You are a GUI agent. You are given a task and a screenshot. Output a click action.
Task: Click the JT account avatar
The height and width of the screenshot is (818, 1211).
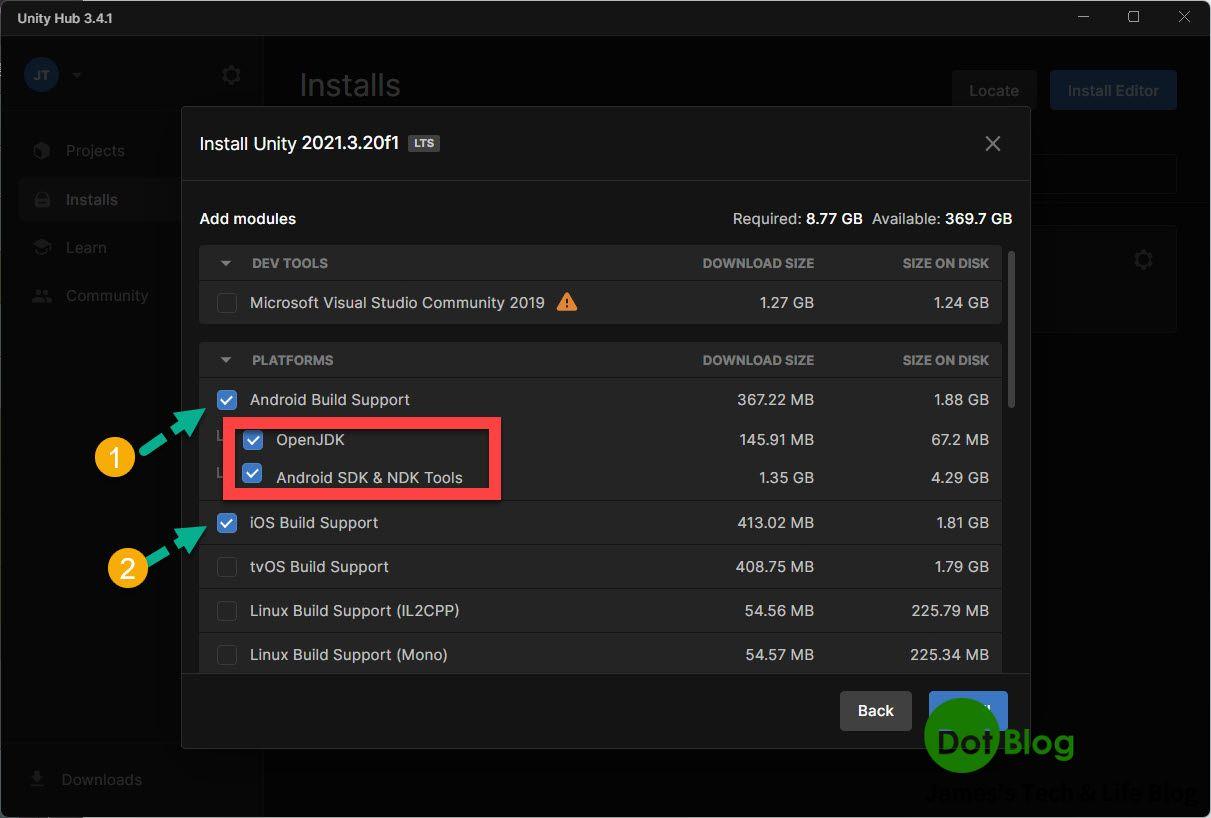[42, 75]
